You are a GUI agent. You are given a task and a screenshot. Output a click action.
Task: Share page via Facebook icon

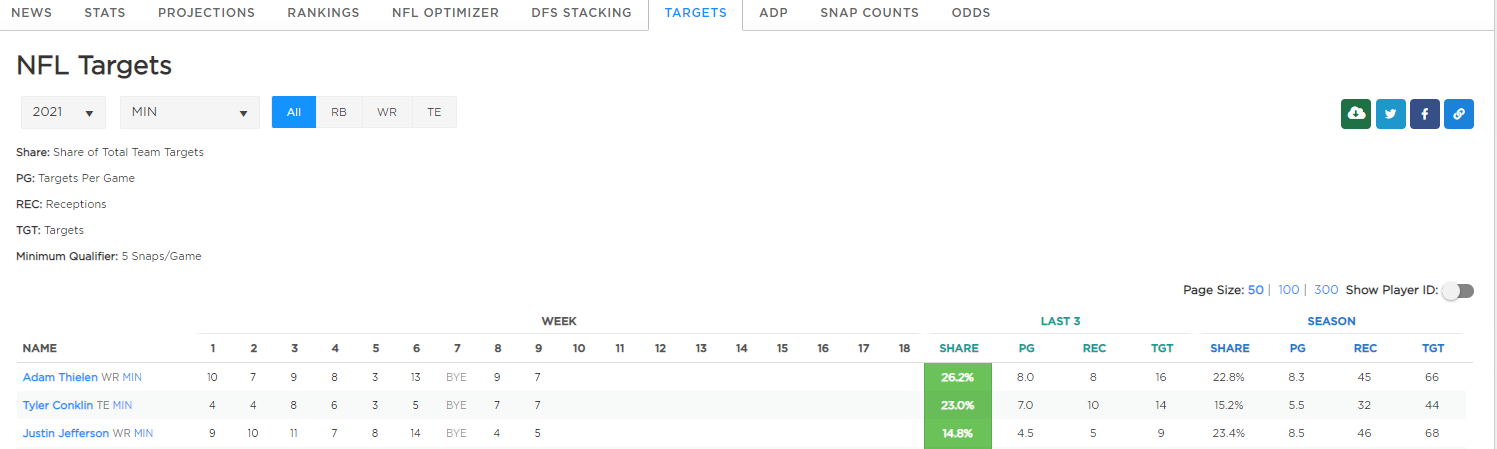point(1424,114)
